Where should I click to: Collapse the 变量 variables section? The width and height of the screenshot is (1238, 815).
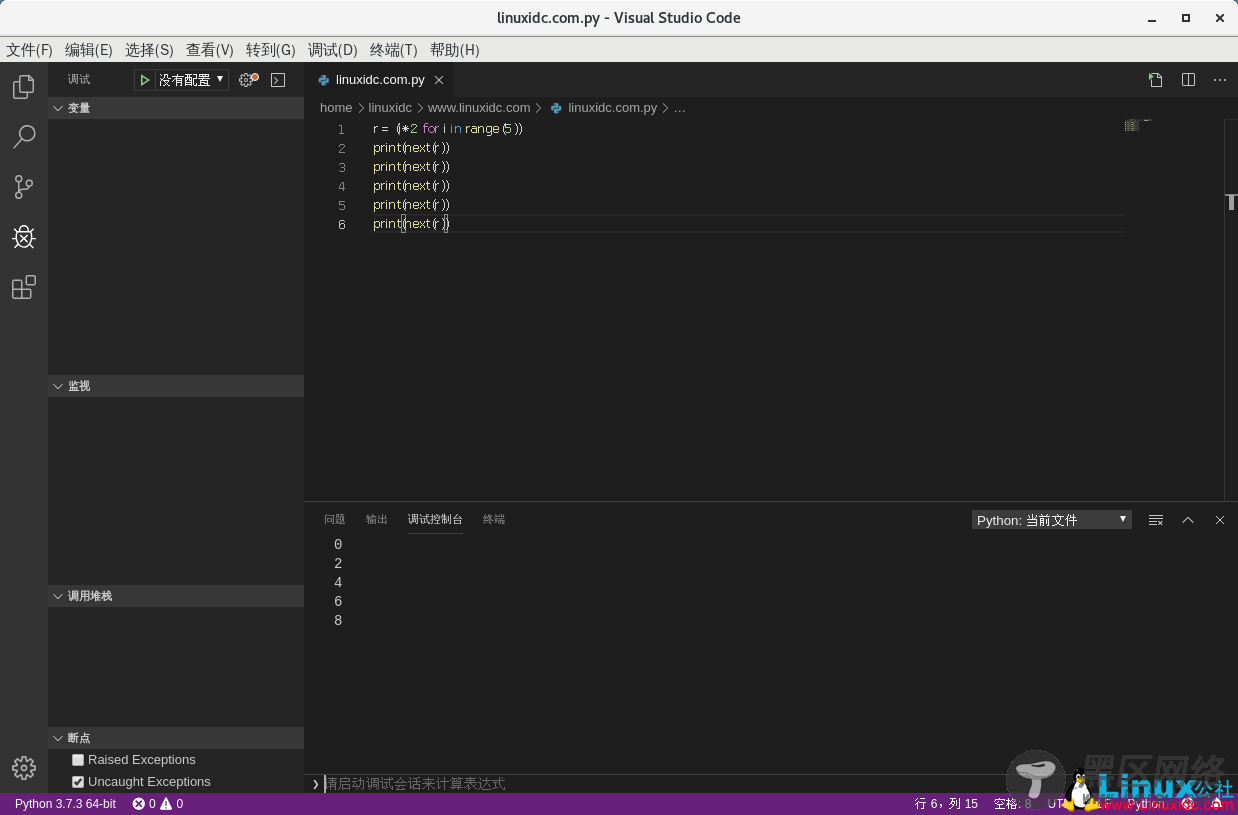pyautogui.click(x=79, y=108)
